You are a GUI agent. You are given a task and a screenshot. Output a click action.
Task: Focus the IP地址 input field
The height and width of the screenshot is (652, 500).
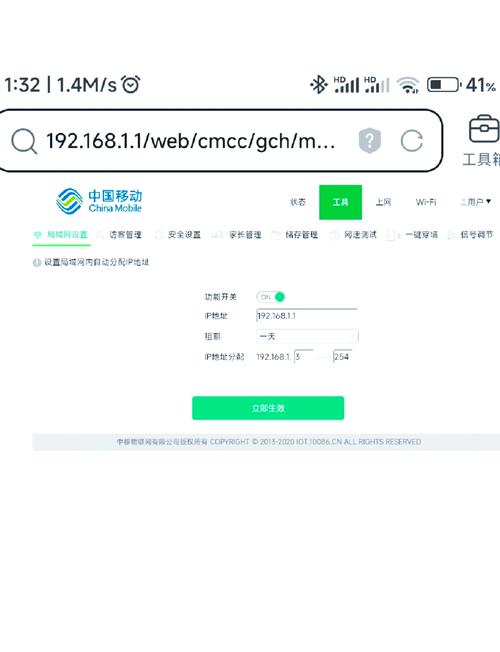pos(307,316)
